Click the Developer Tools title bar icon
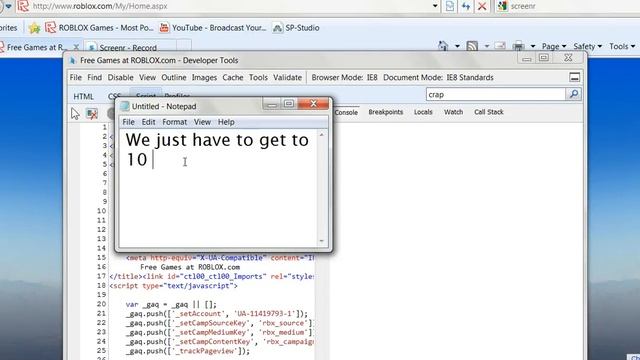Image resolution: width=640 pixels, height=360 pixels. coord(73,60)
